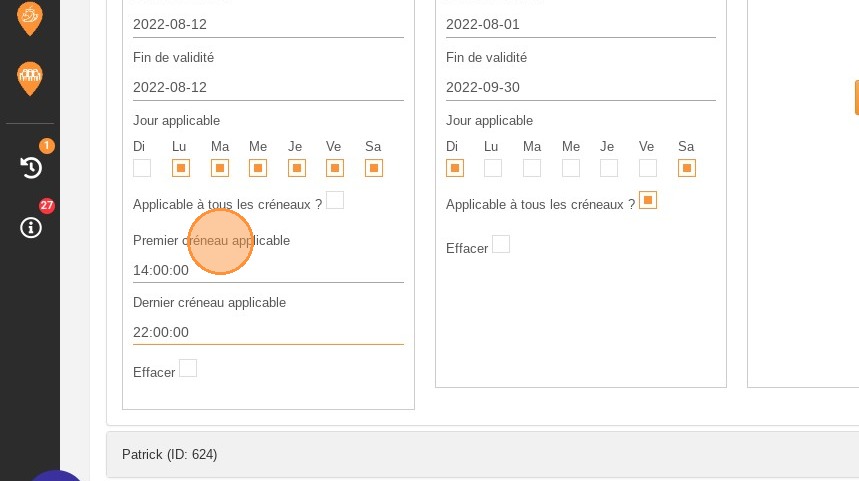
Task: Check Effacer box in right card
Action: tap(501, 244)
